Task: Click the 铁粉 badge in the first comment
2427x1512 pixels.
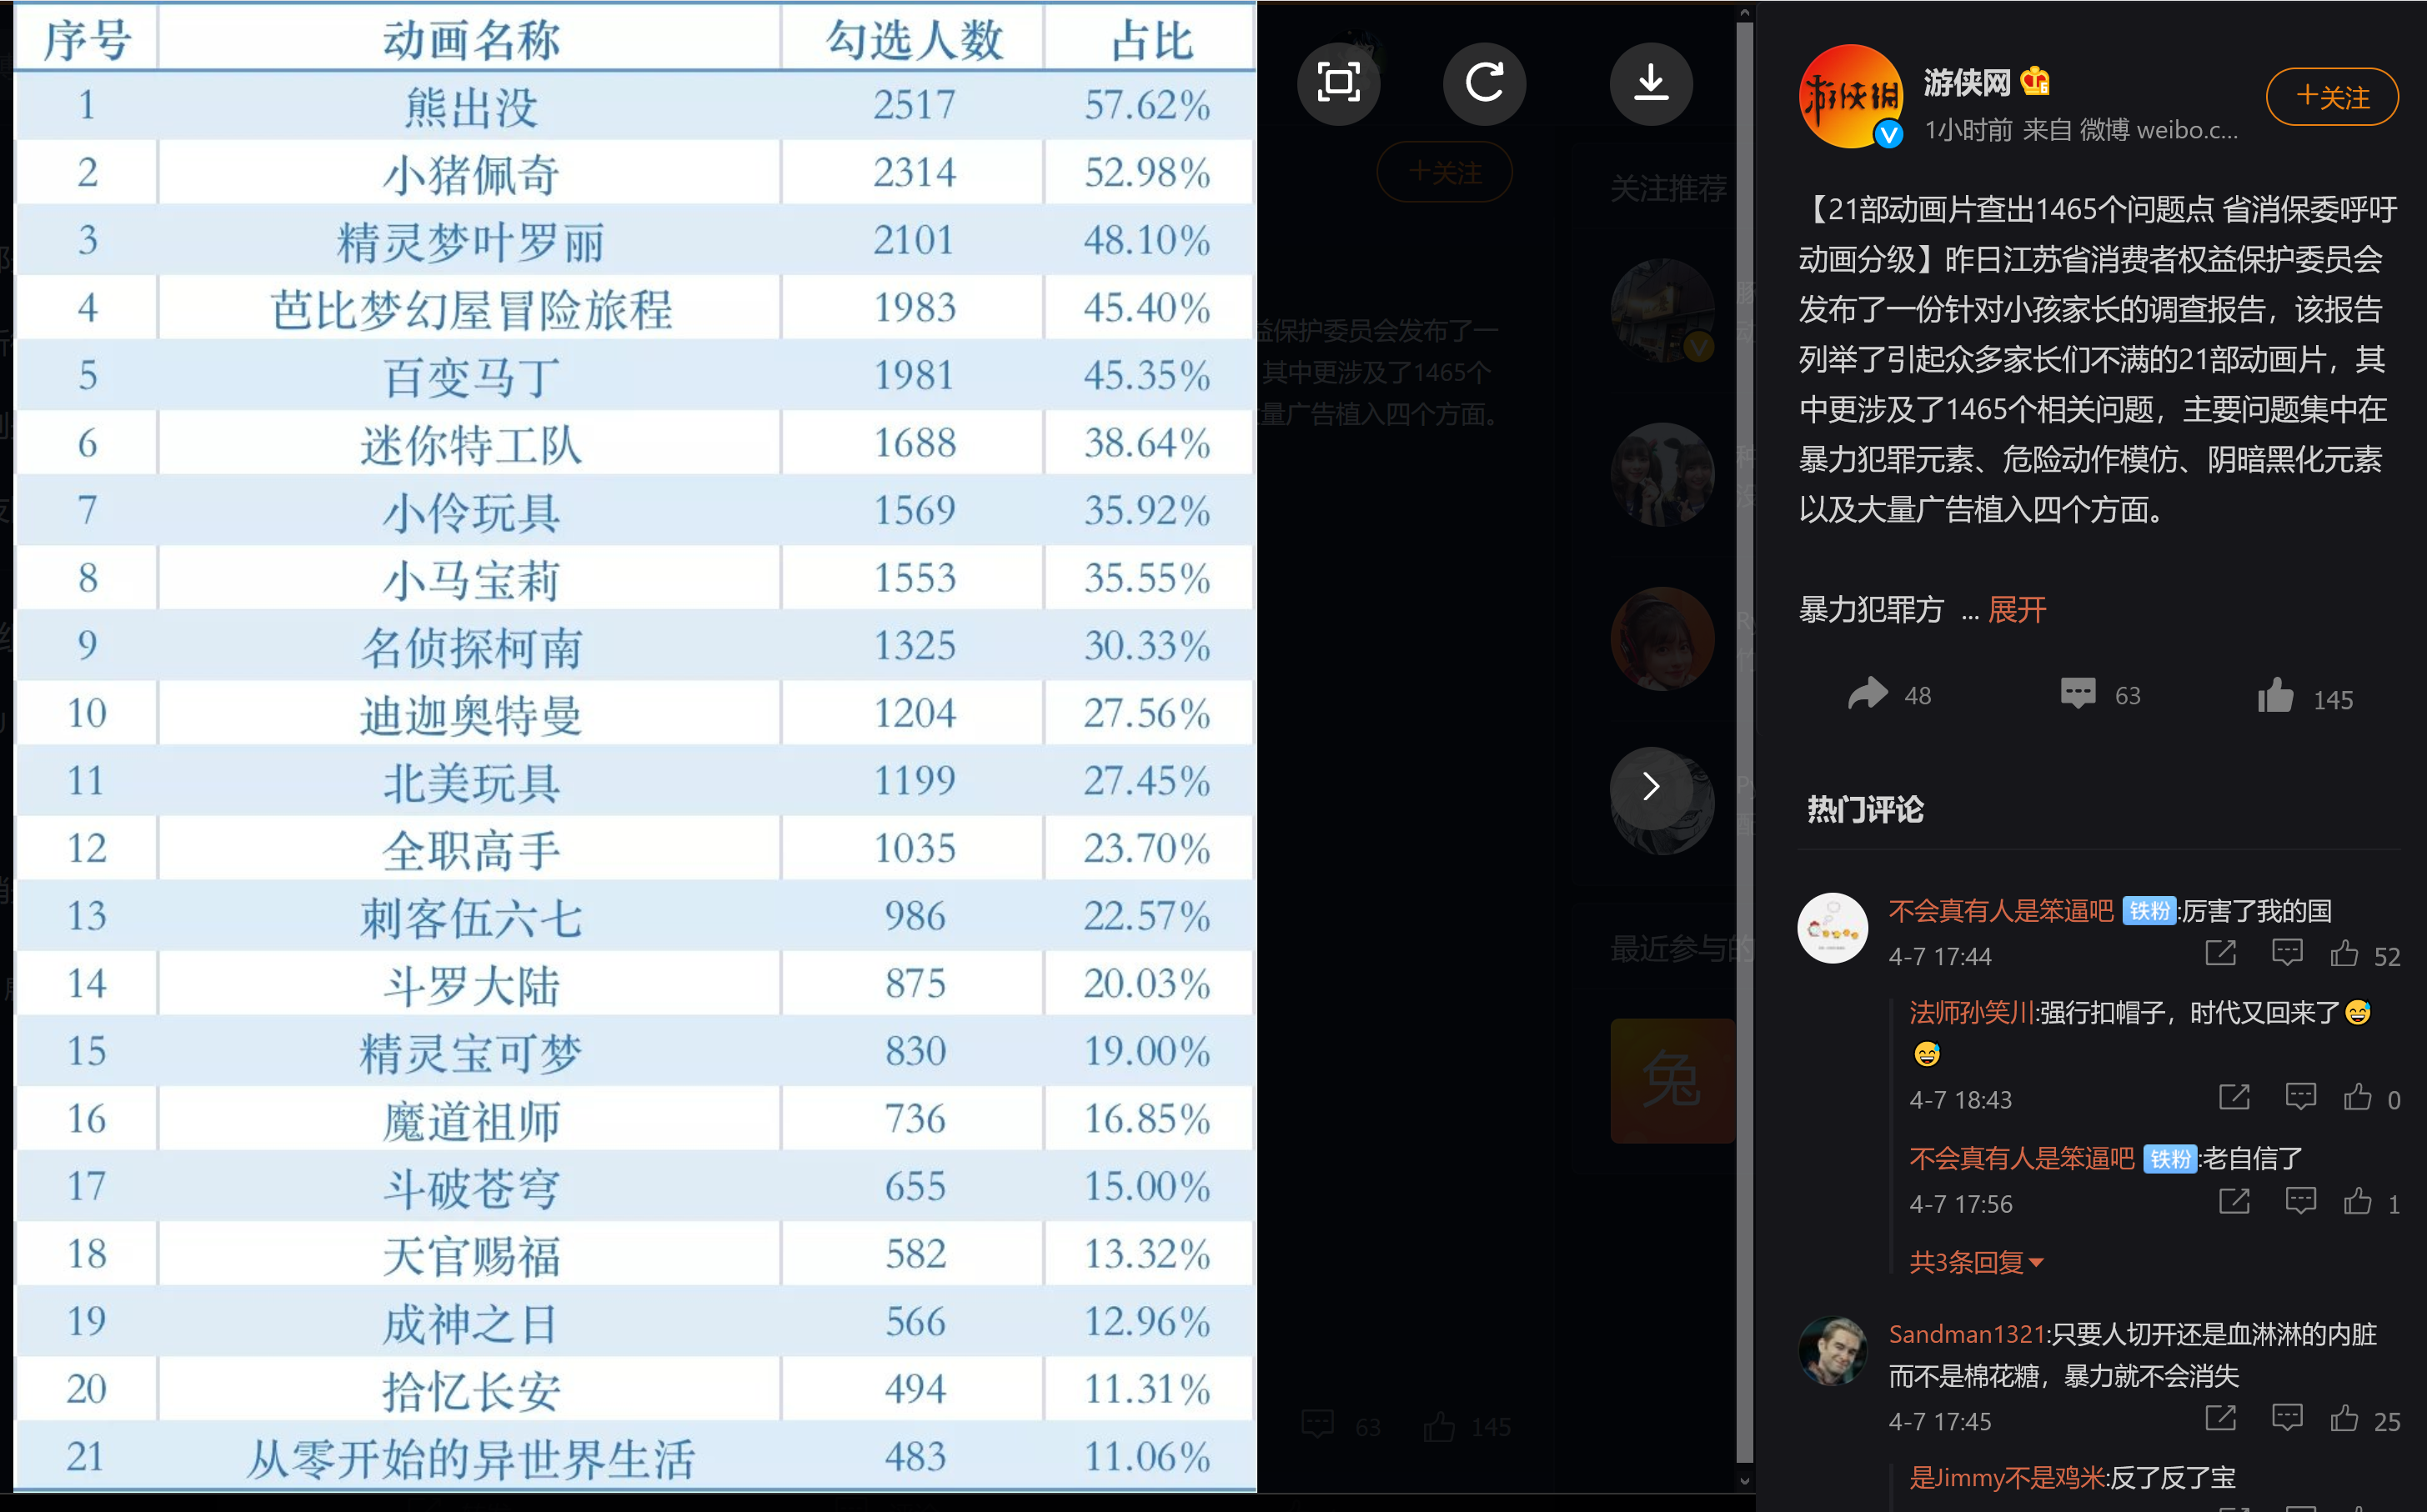Action: (2149, 911)
